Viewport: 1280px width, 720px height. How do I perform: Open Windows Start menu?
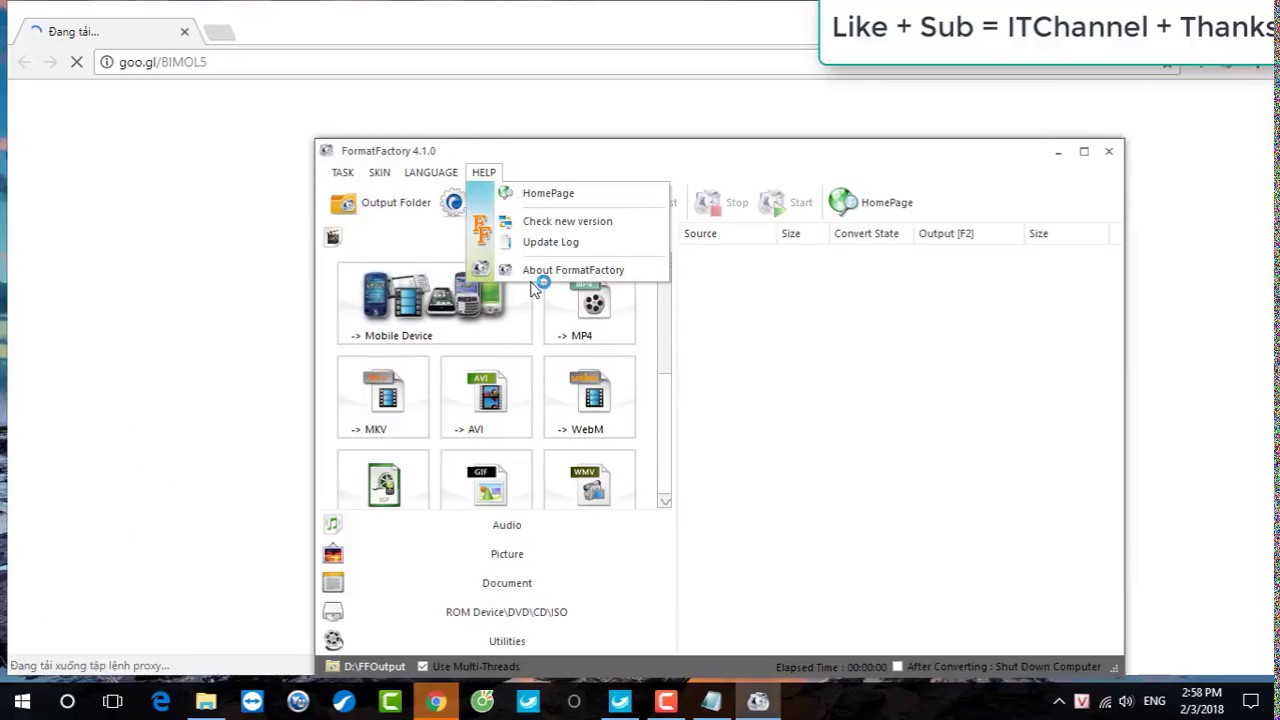click(22, 702)
